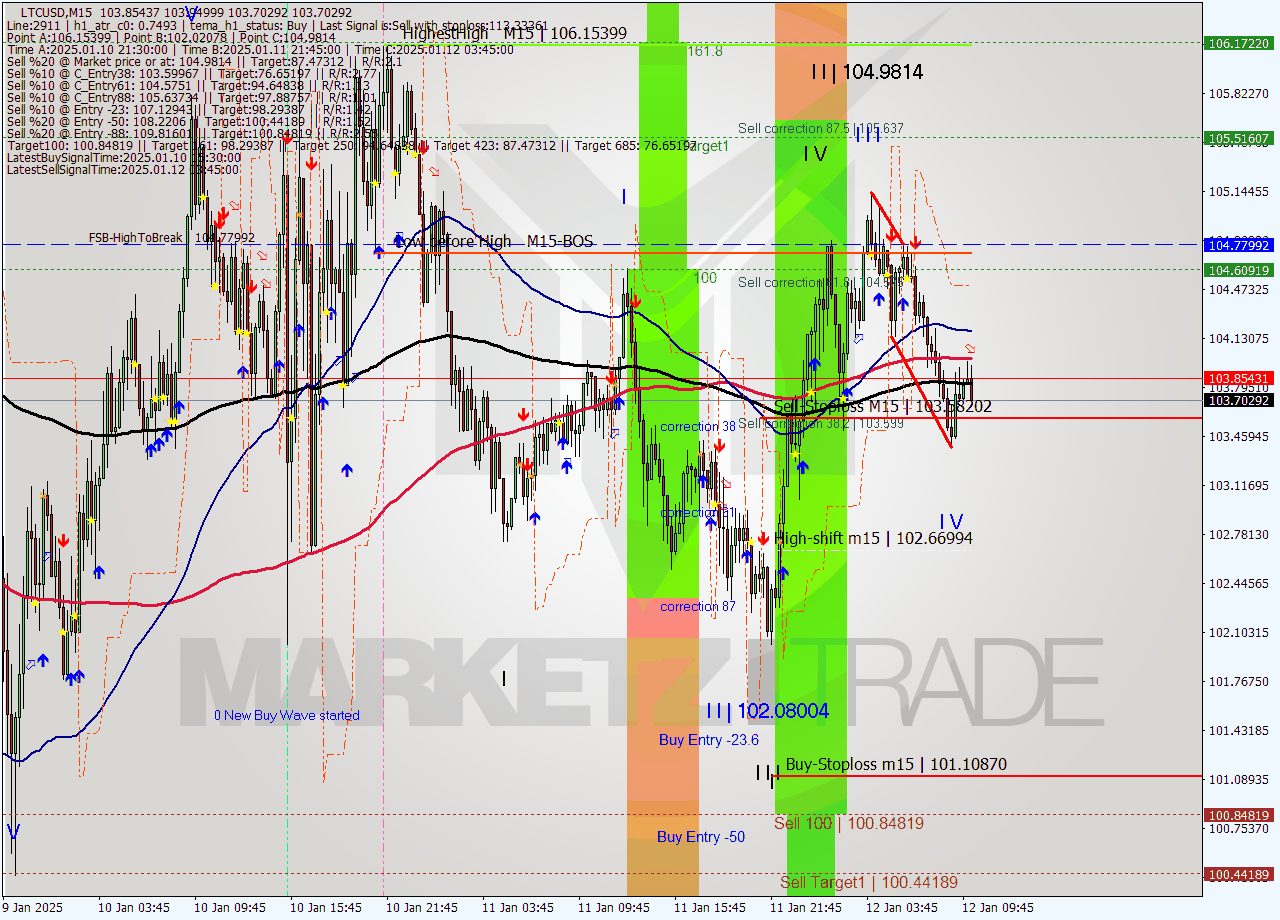
Task: Click the High-shift m15 | 102.66994 label
Action: (x=874, y=538)
